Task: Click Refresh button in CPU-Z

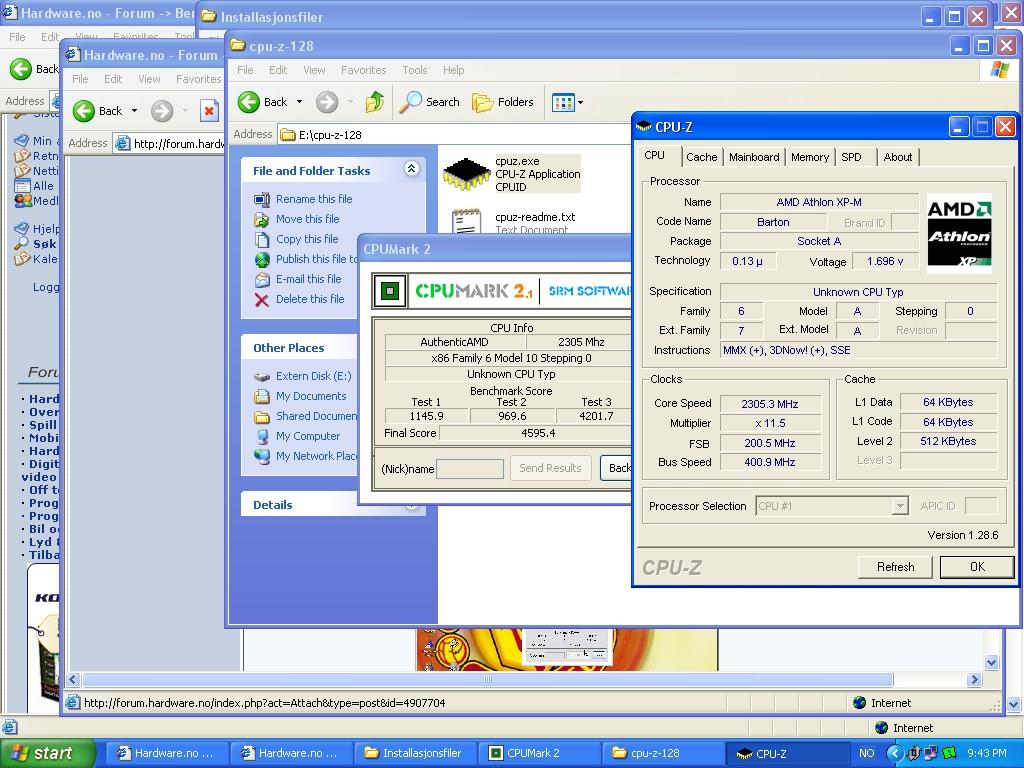Action: [895, 567]
